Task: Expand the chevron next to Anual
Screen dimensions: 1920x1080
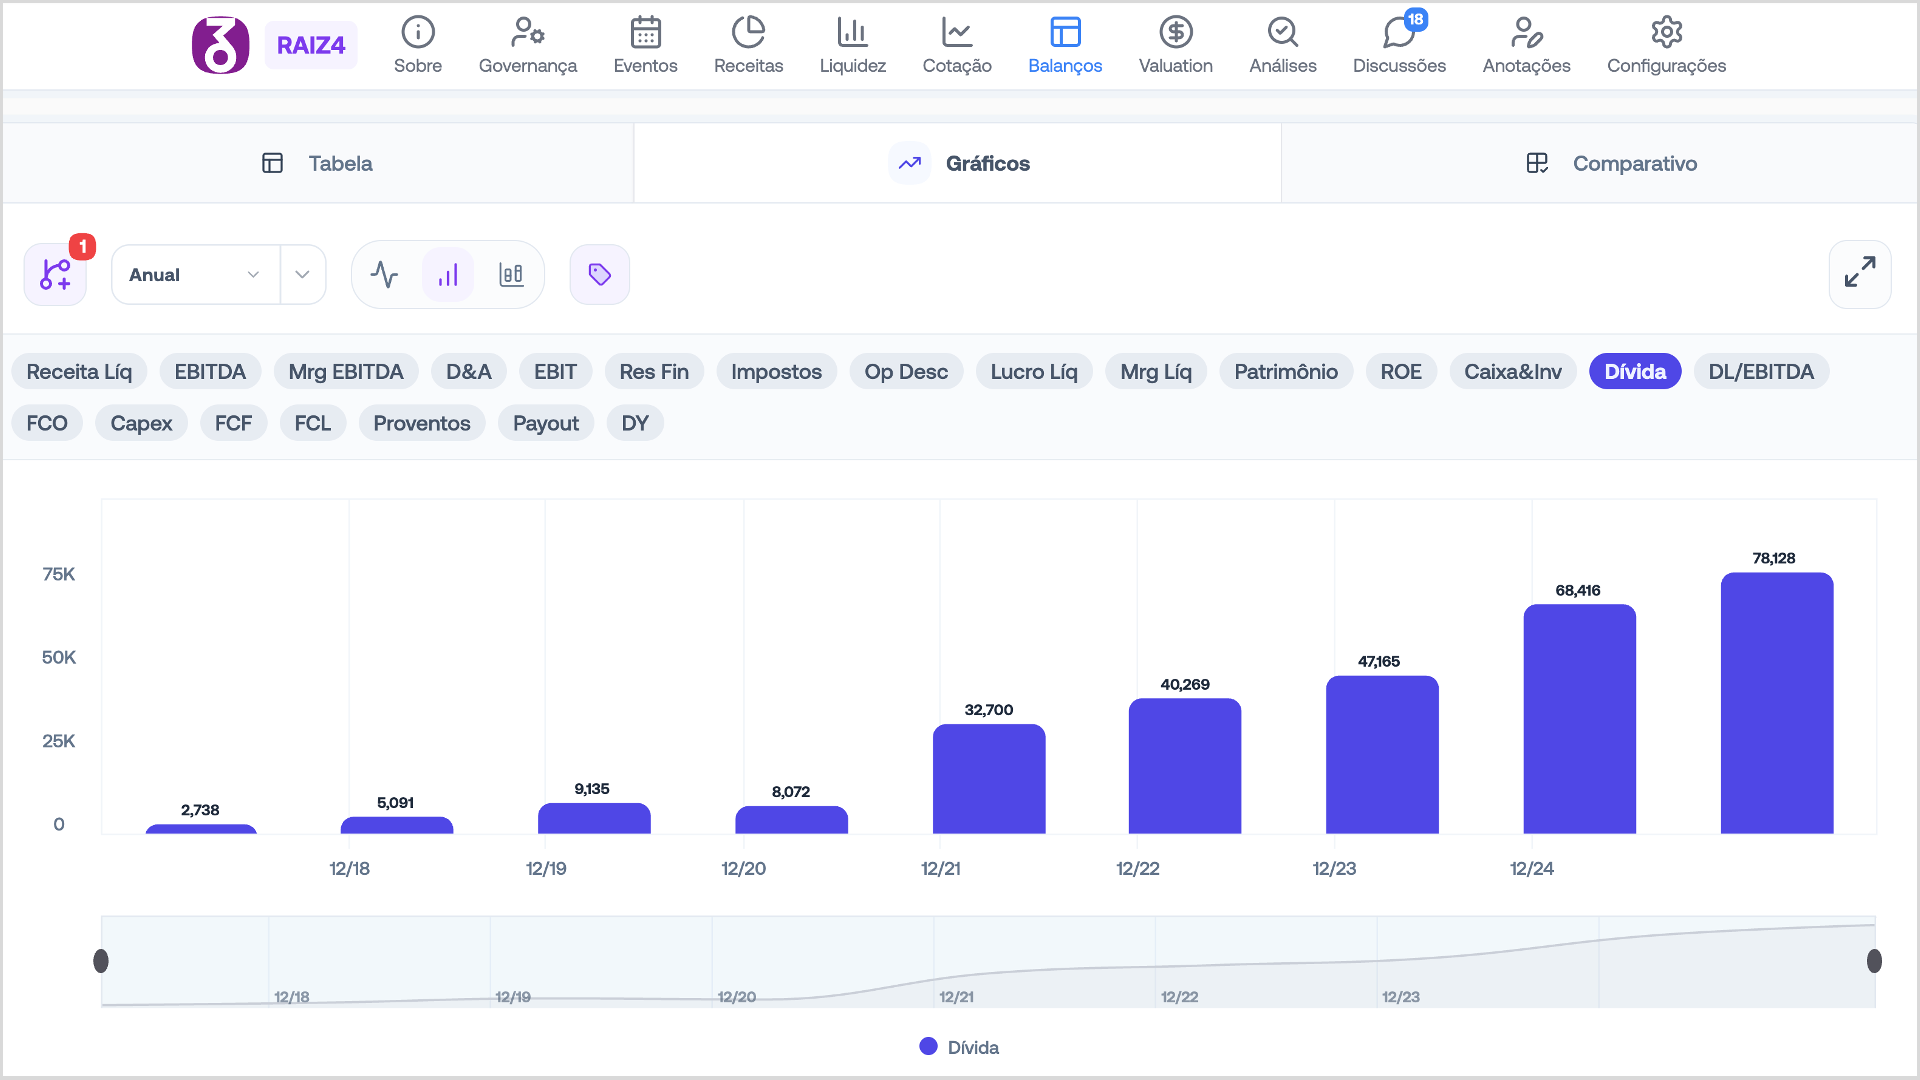Action: click(x=303, y=275)
